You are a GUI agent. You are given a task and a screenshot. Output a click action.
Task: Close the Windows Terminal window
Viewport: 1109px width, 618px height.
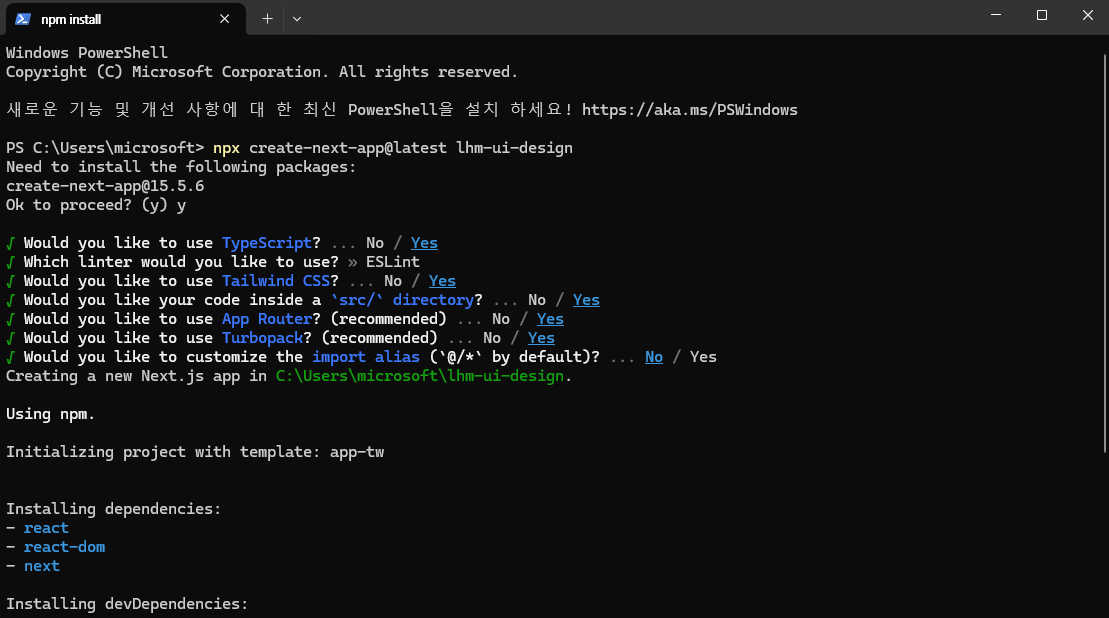pyautogui.click(x=1087, y=15)
